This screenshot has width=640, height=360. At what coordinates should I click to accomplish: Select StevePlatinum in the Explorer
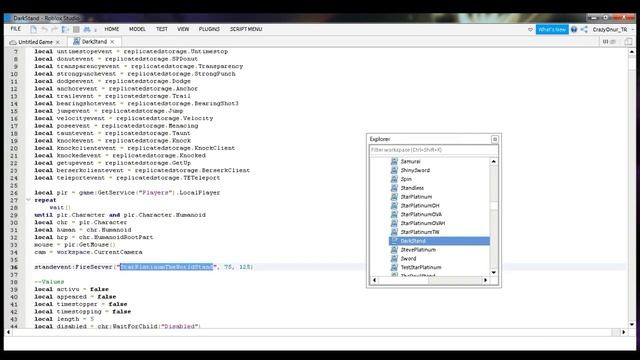pos(418,250)
